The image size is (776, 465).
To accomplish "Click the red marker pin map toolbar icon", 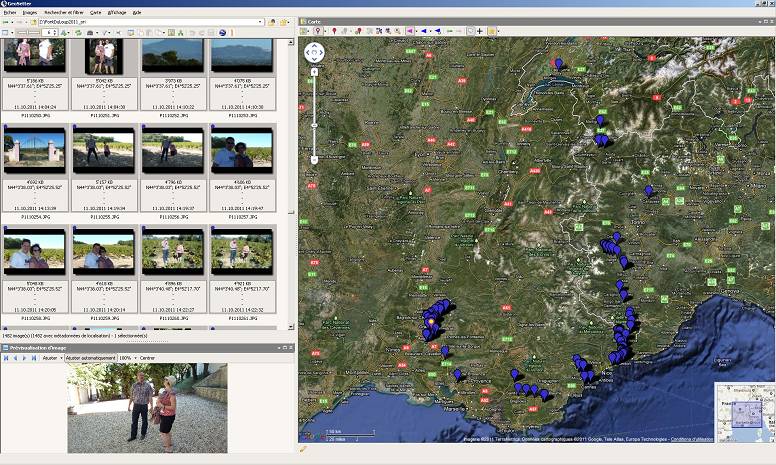I will pos(334,31).
